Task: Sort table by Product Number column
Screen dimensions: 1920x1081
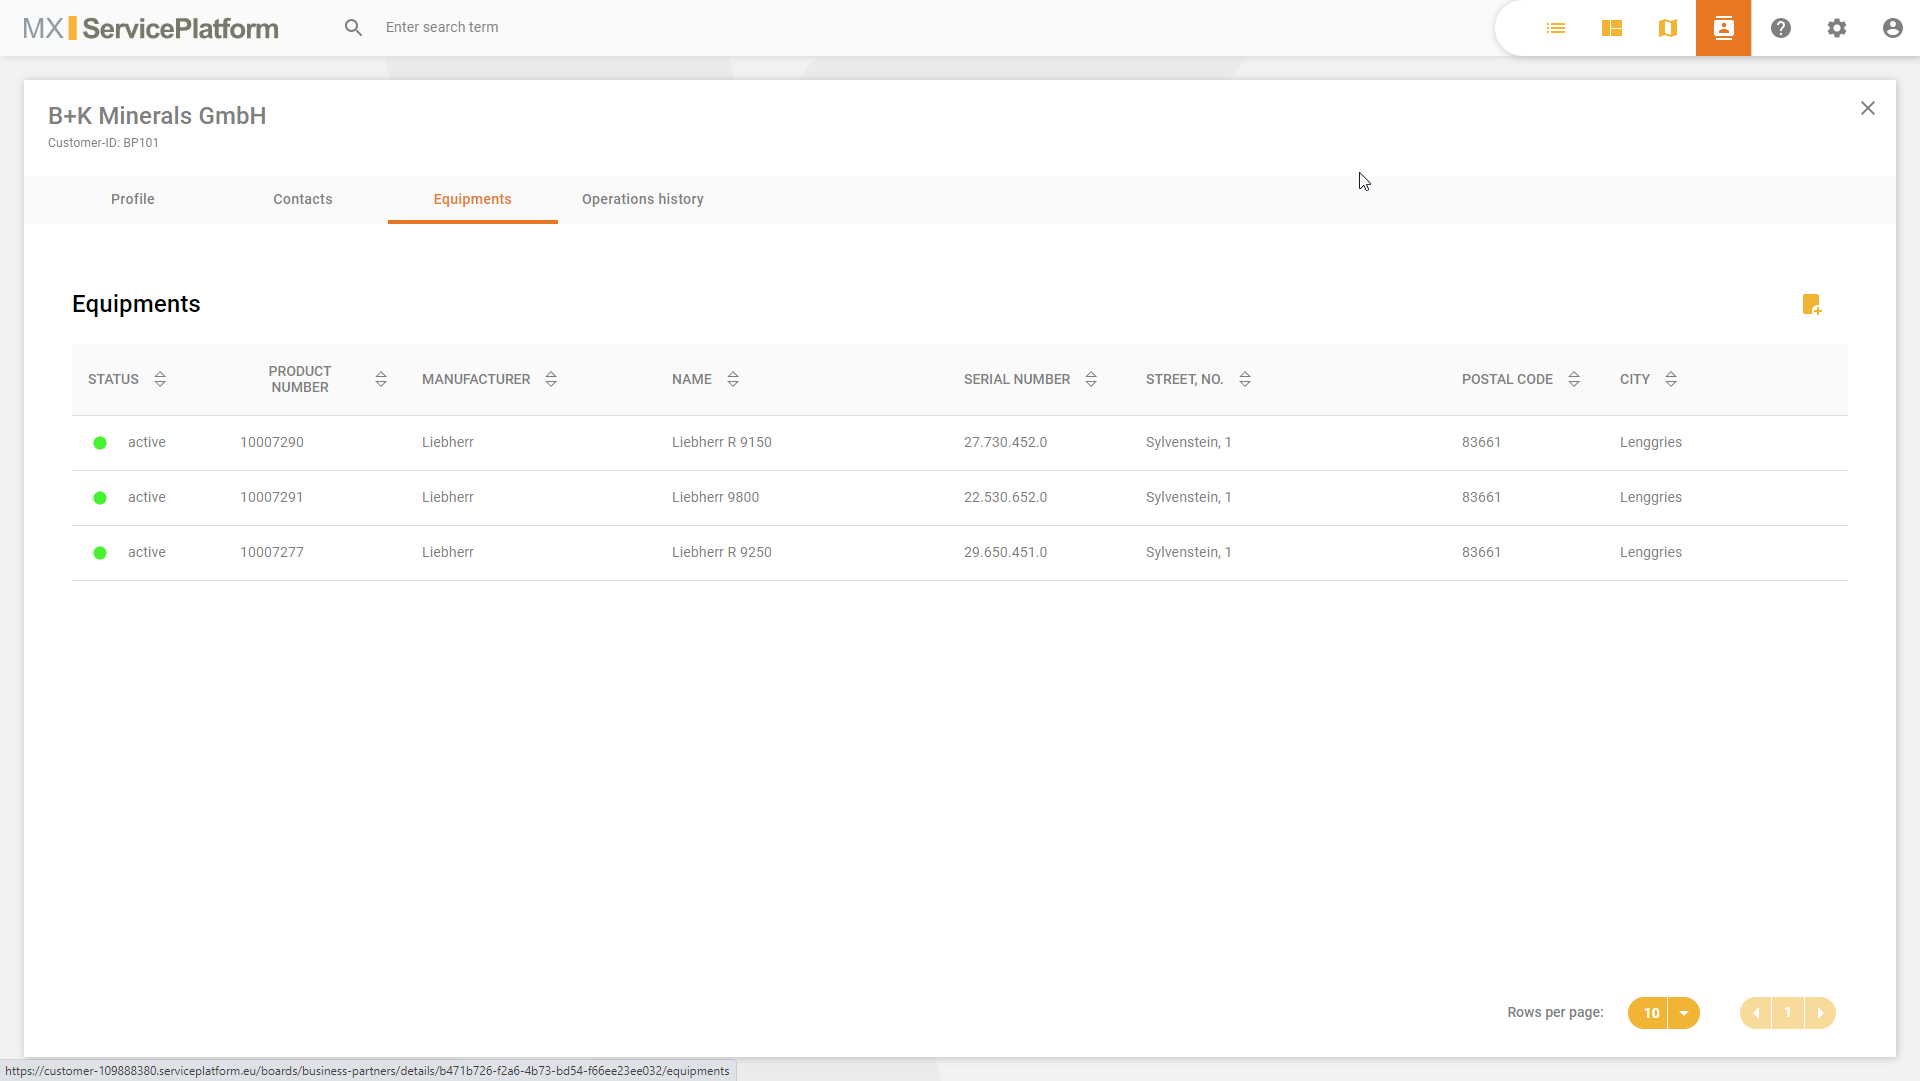Action: (381, 379)
